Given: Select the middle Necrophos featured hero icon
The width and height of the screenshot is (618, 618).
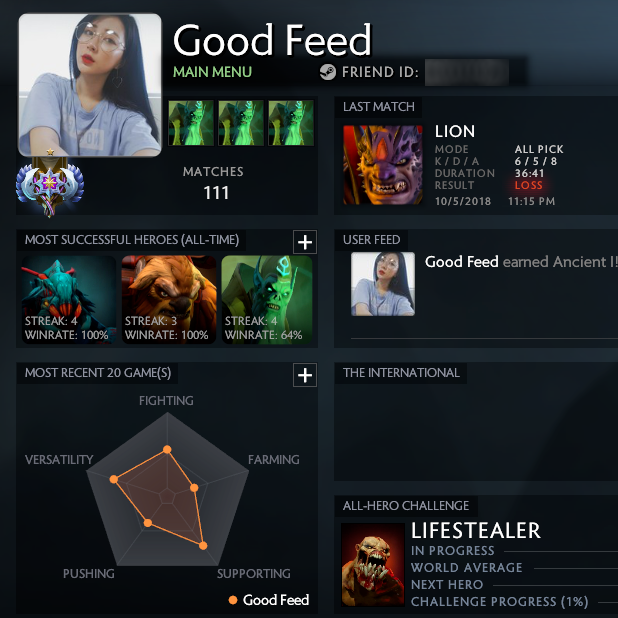Looking at the screenshot, I should pyautogui.click(x=241, y=123).
